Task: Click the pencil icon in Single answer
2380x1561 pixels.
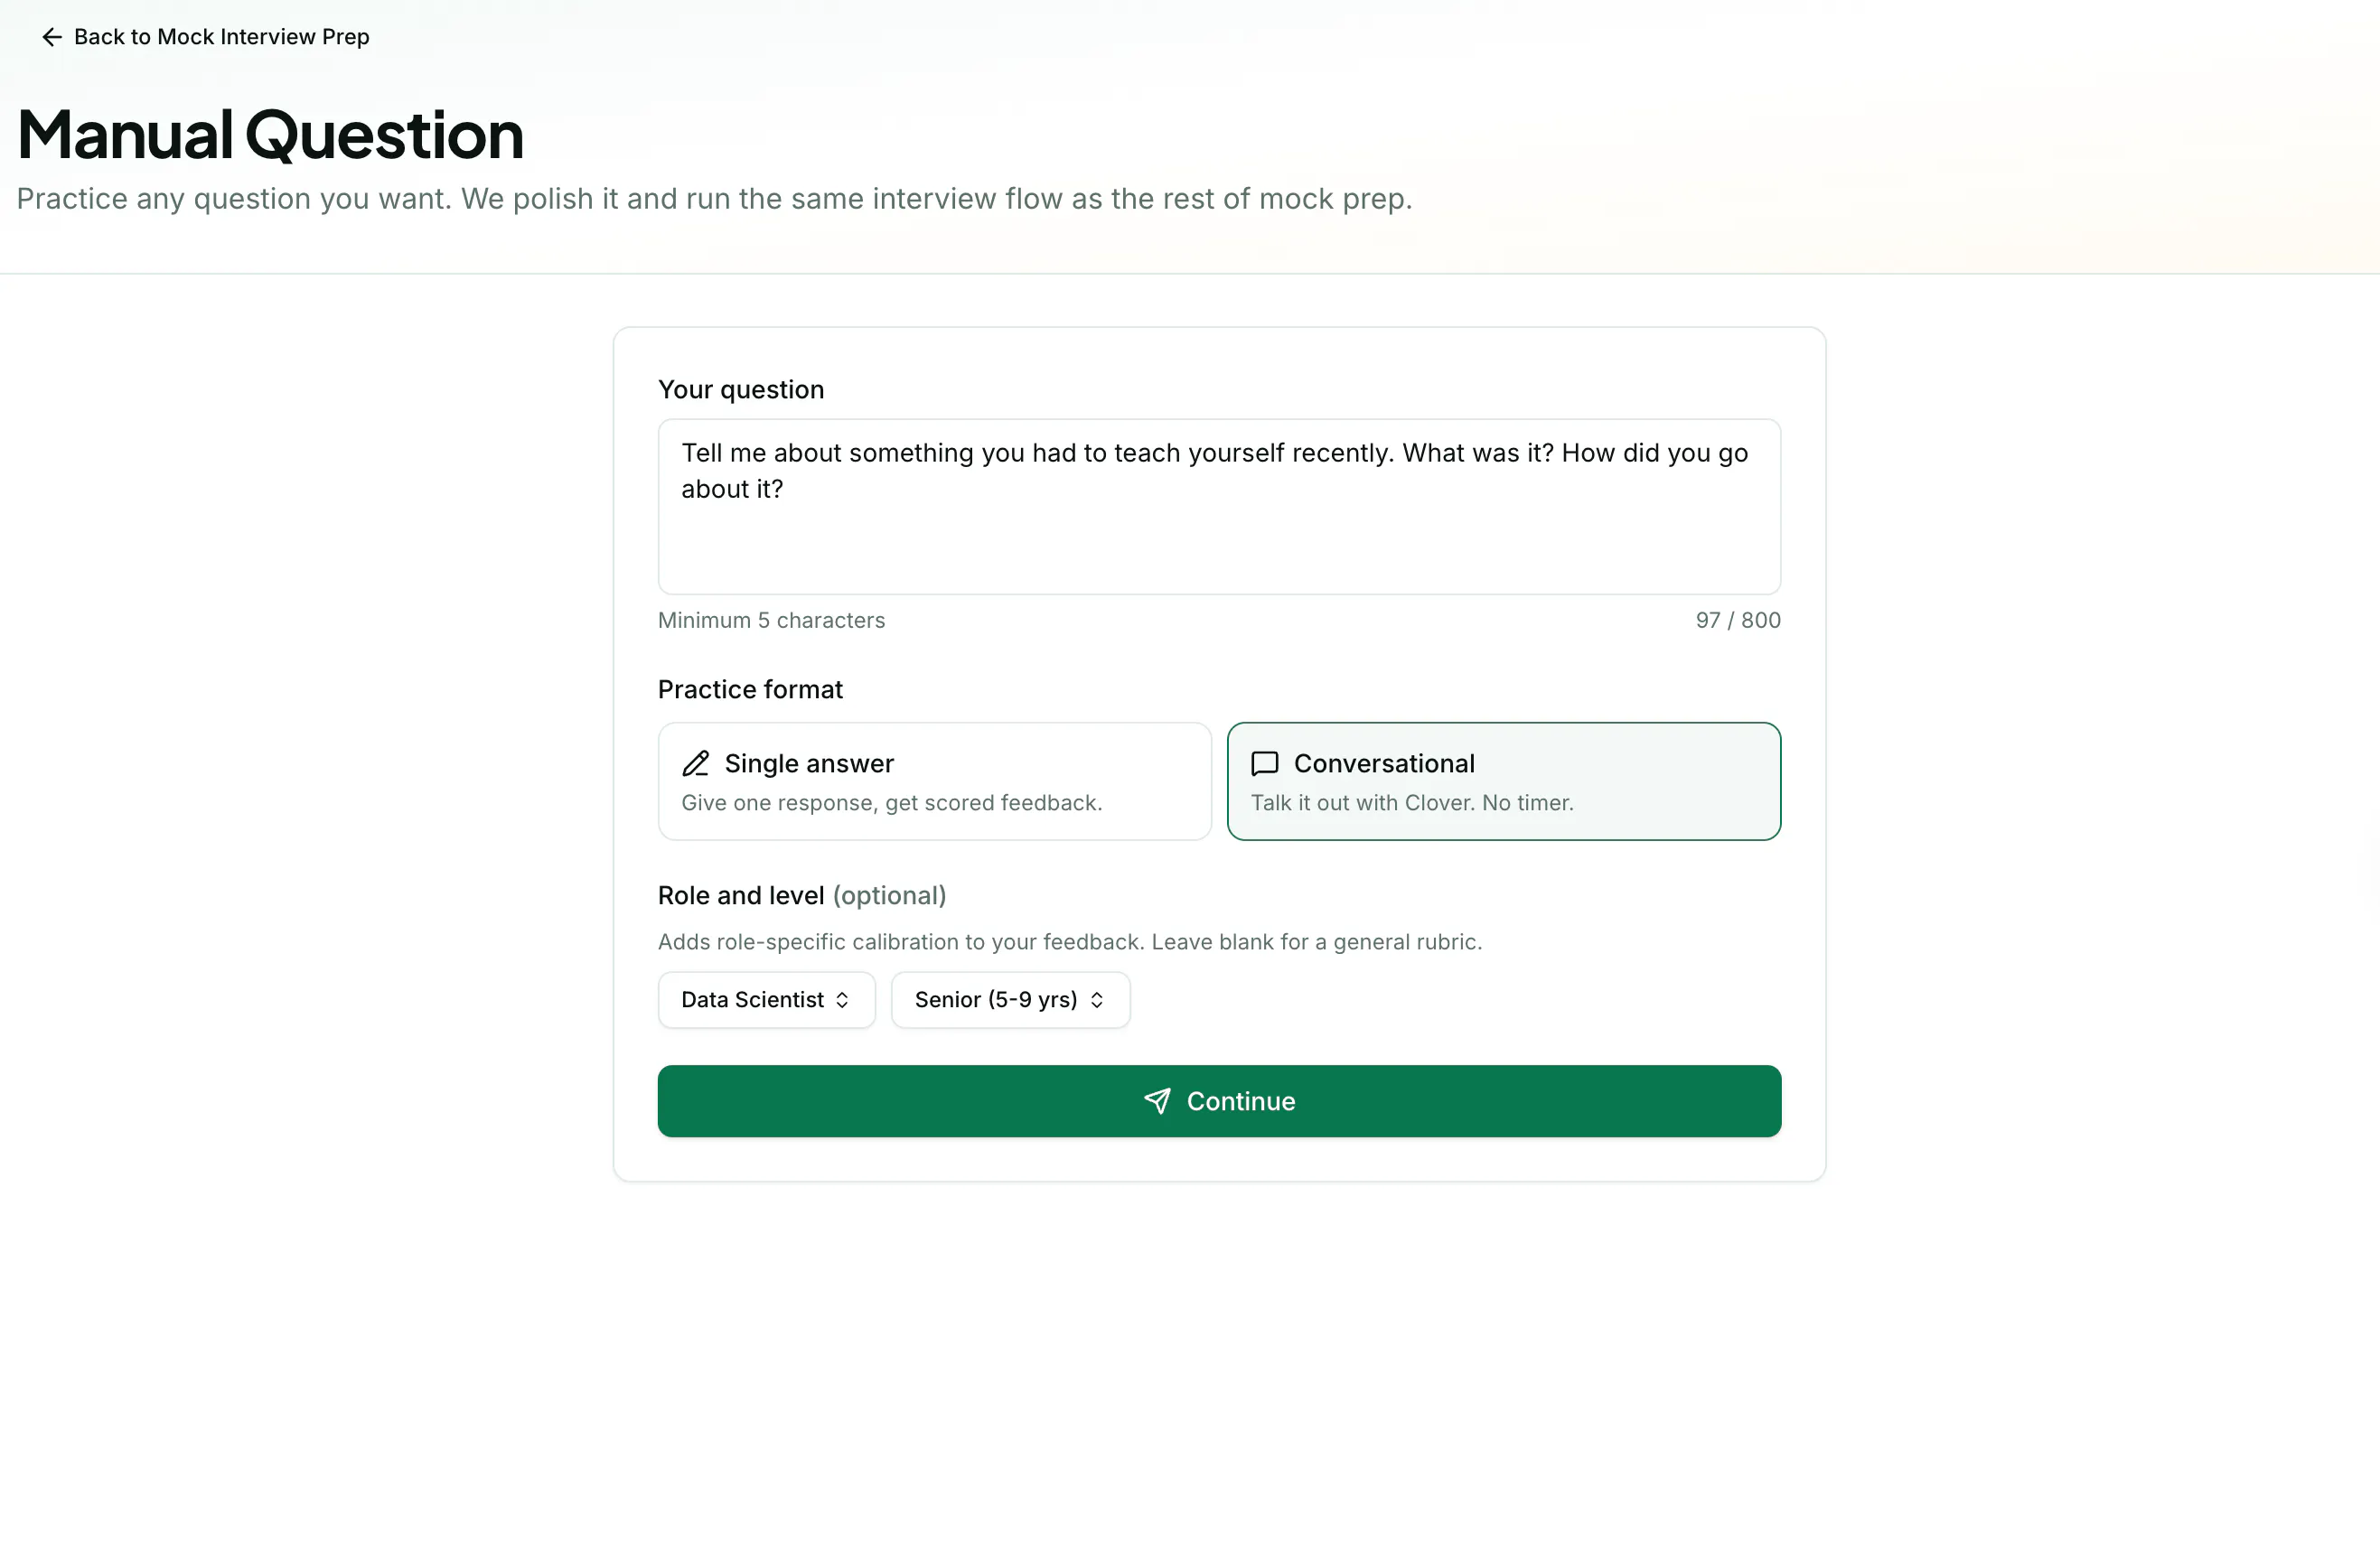Action: coord(696,764)
